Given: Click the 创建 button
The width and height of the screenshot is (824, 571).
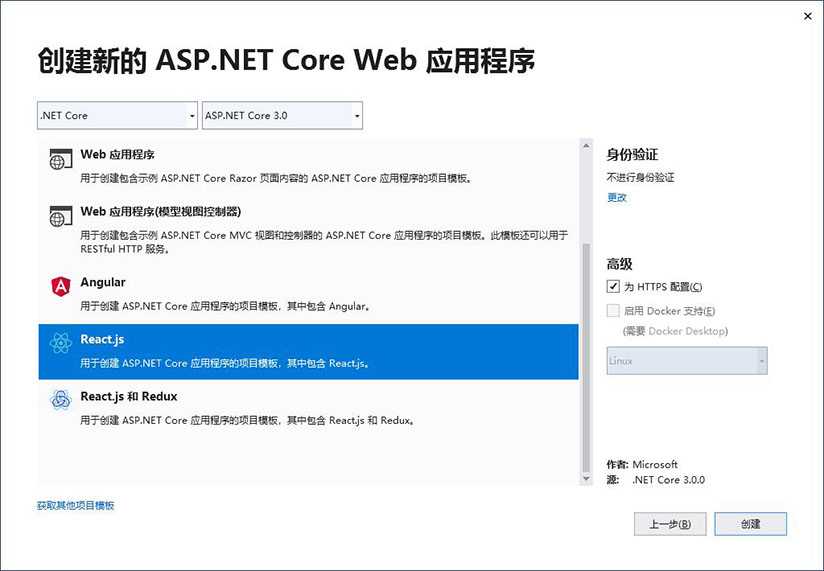Looking at the screenshot, I should tap(750, 524).
